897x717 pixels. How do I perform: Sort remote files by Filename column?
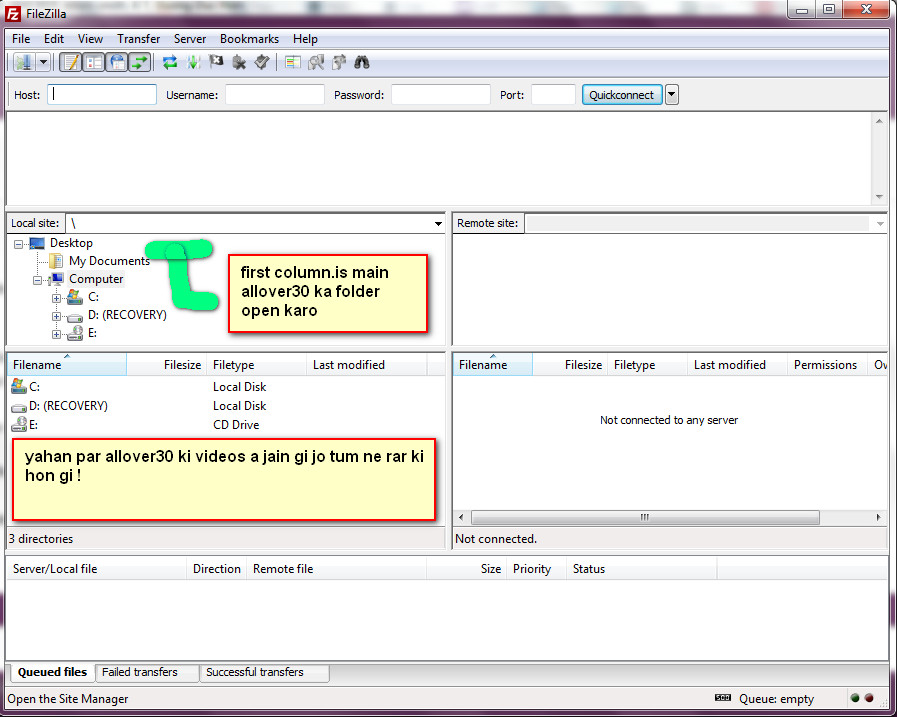493,365
